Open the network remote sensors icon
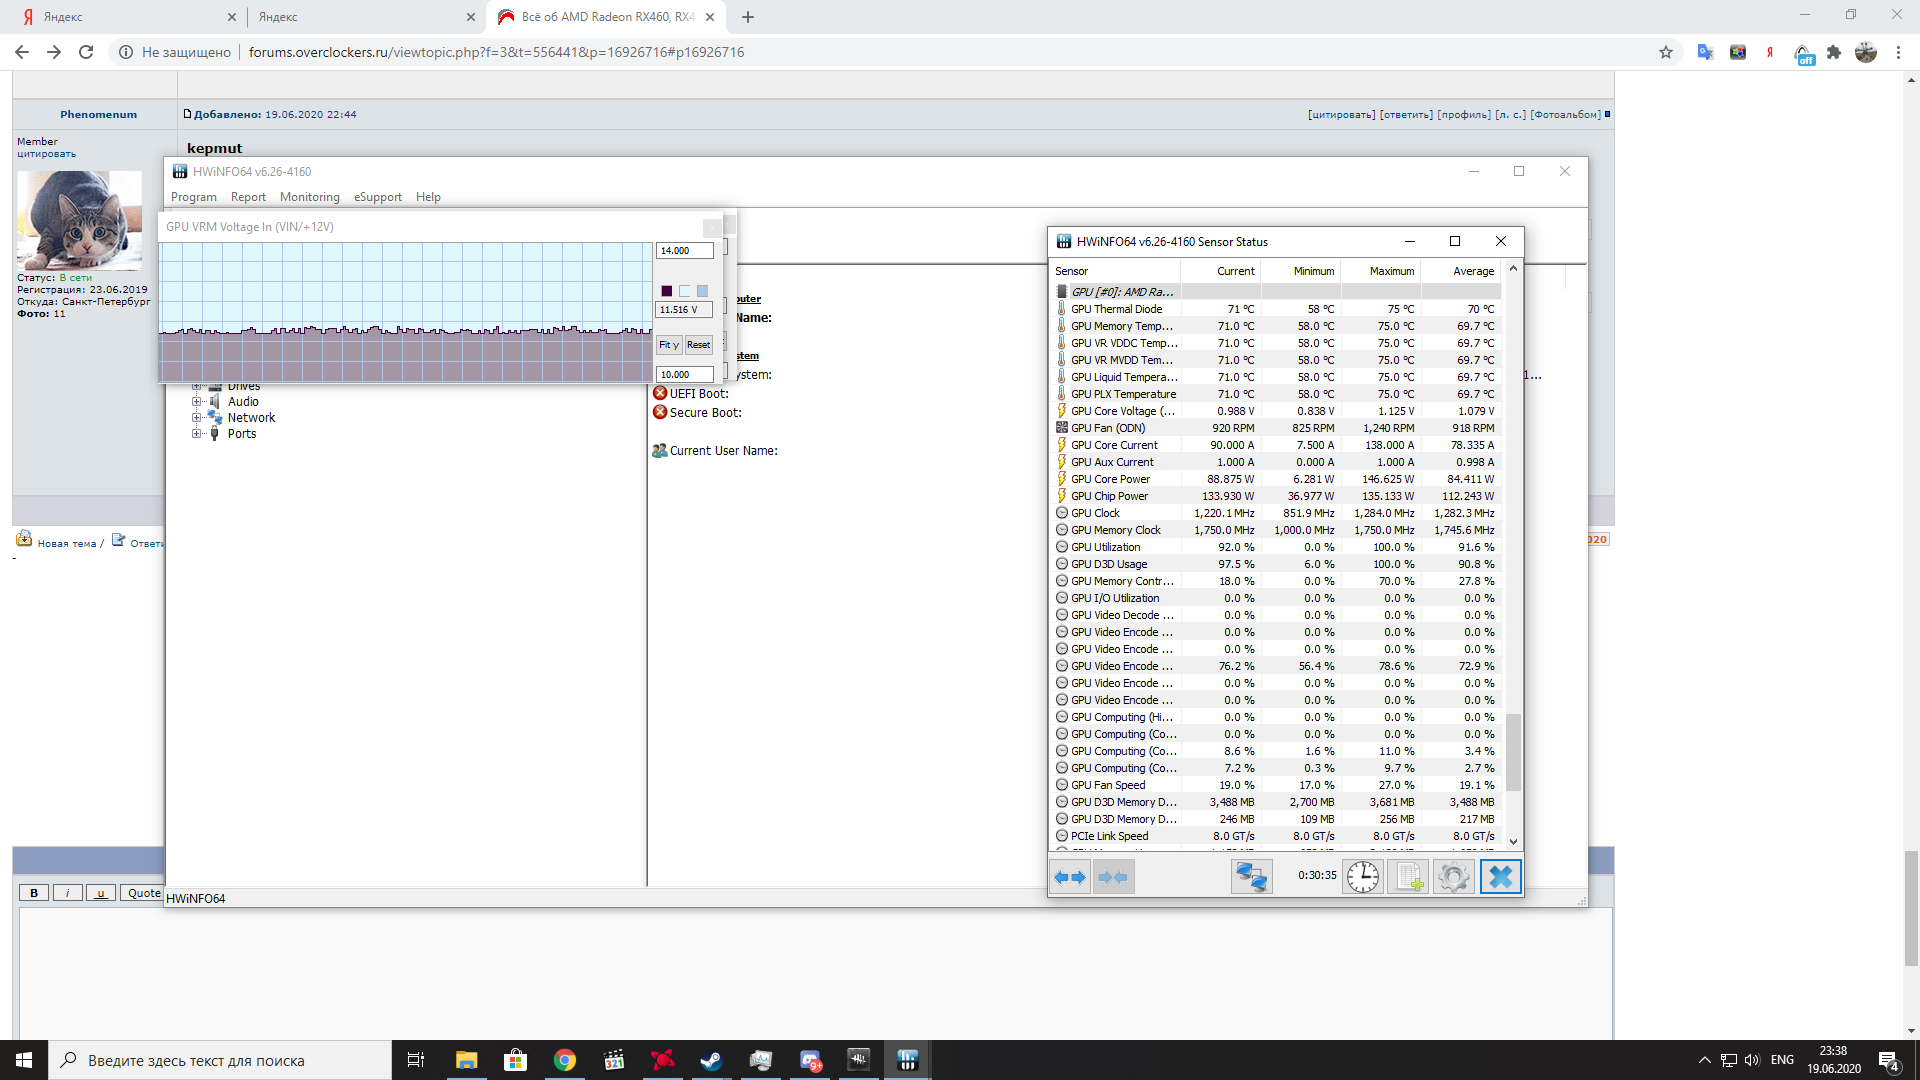 [x=1251, y=877]
